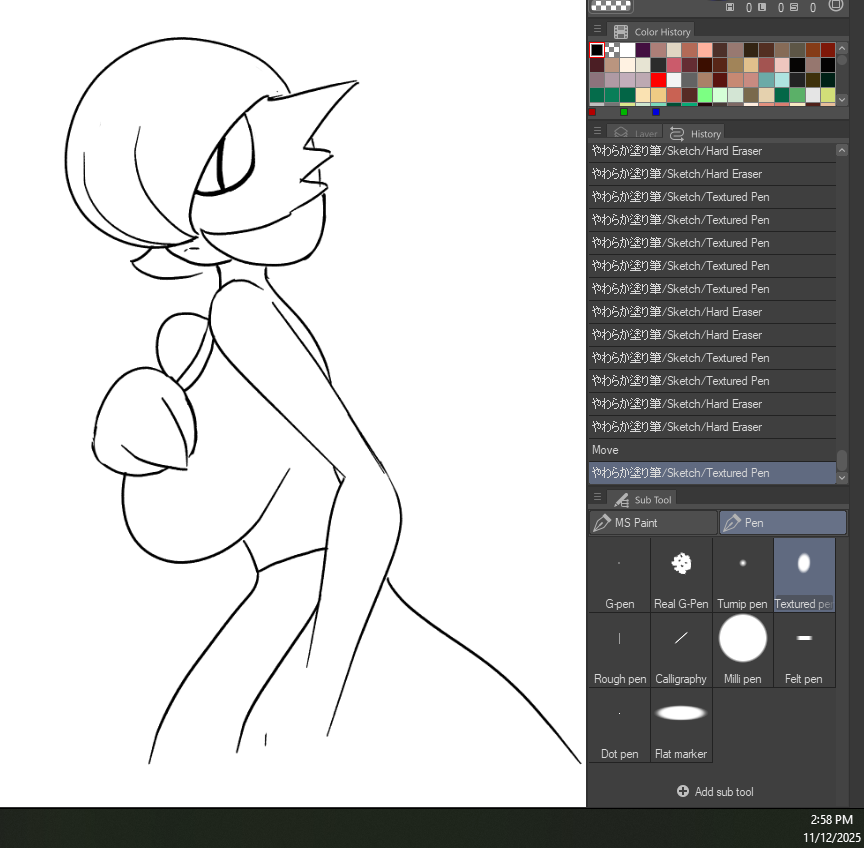Switch to the Layer tab

tap(635, 133)
